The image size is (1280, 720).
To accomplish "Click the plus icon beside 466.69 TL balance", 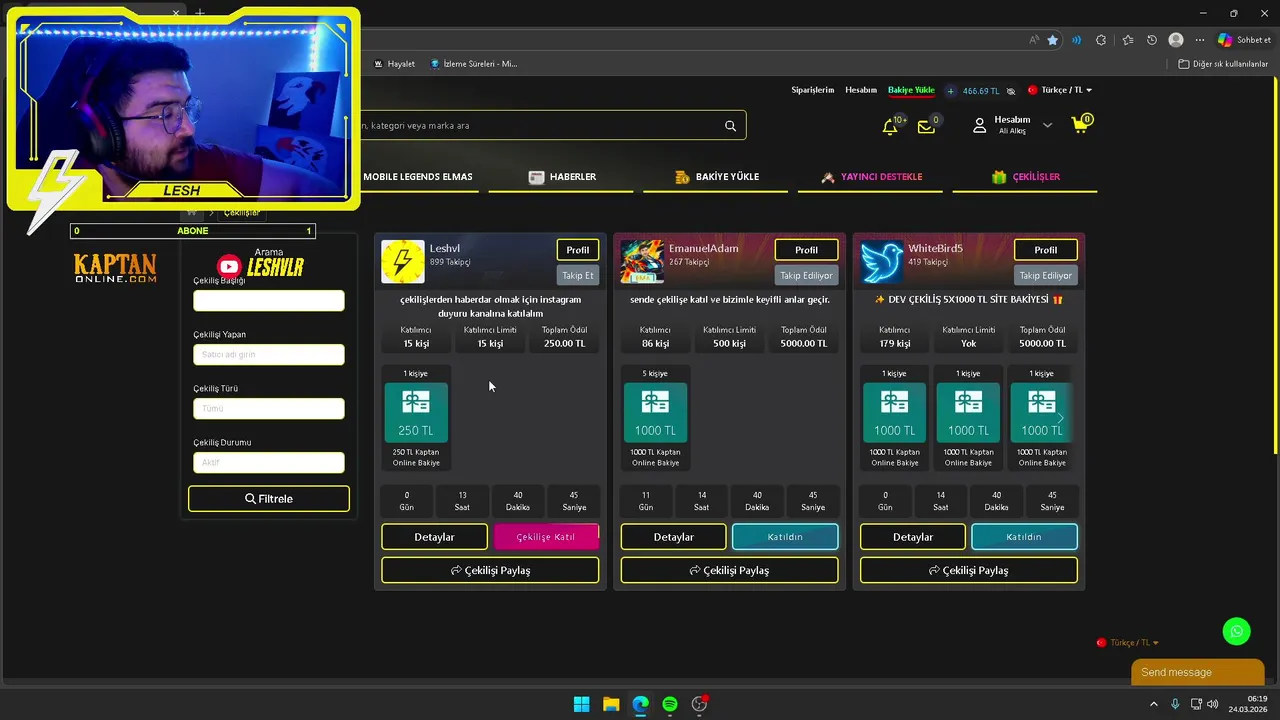I will click(951, 91).
